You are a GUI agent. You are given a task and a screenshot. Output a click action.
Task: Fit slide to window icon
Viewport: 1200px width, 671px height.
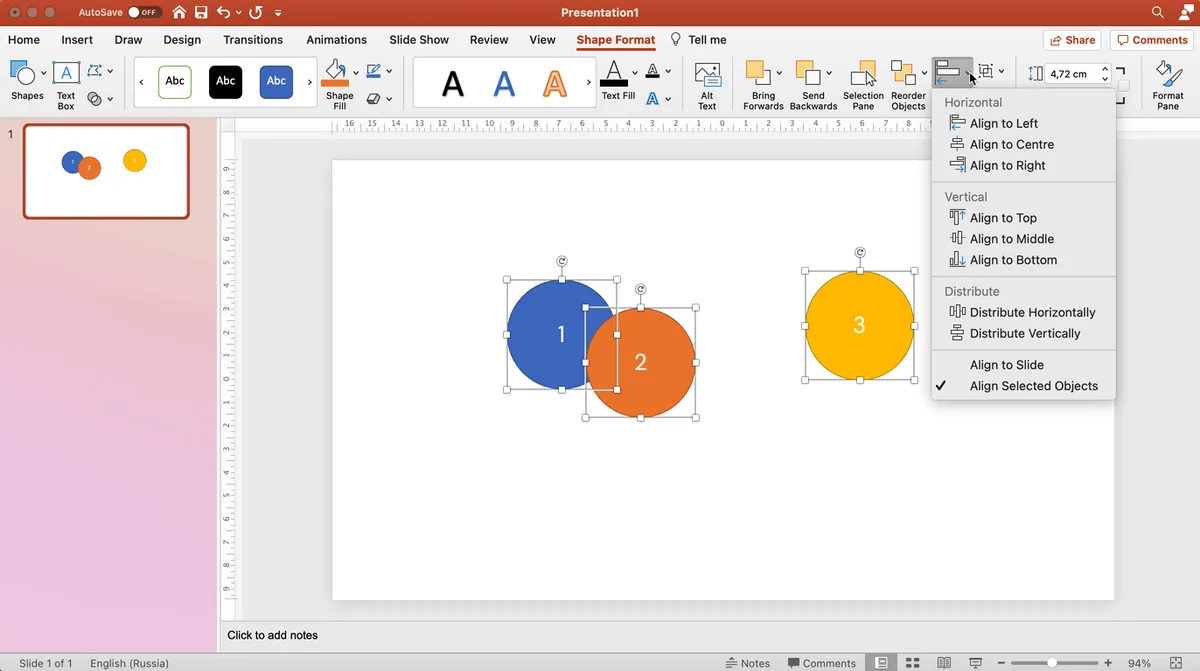[1176, 663]
